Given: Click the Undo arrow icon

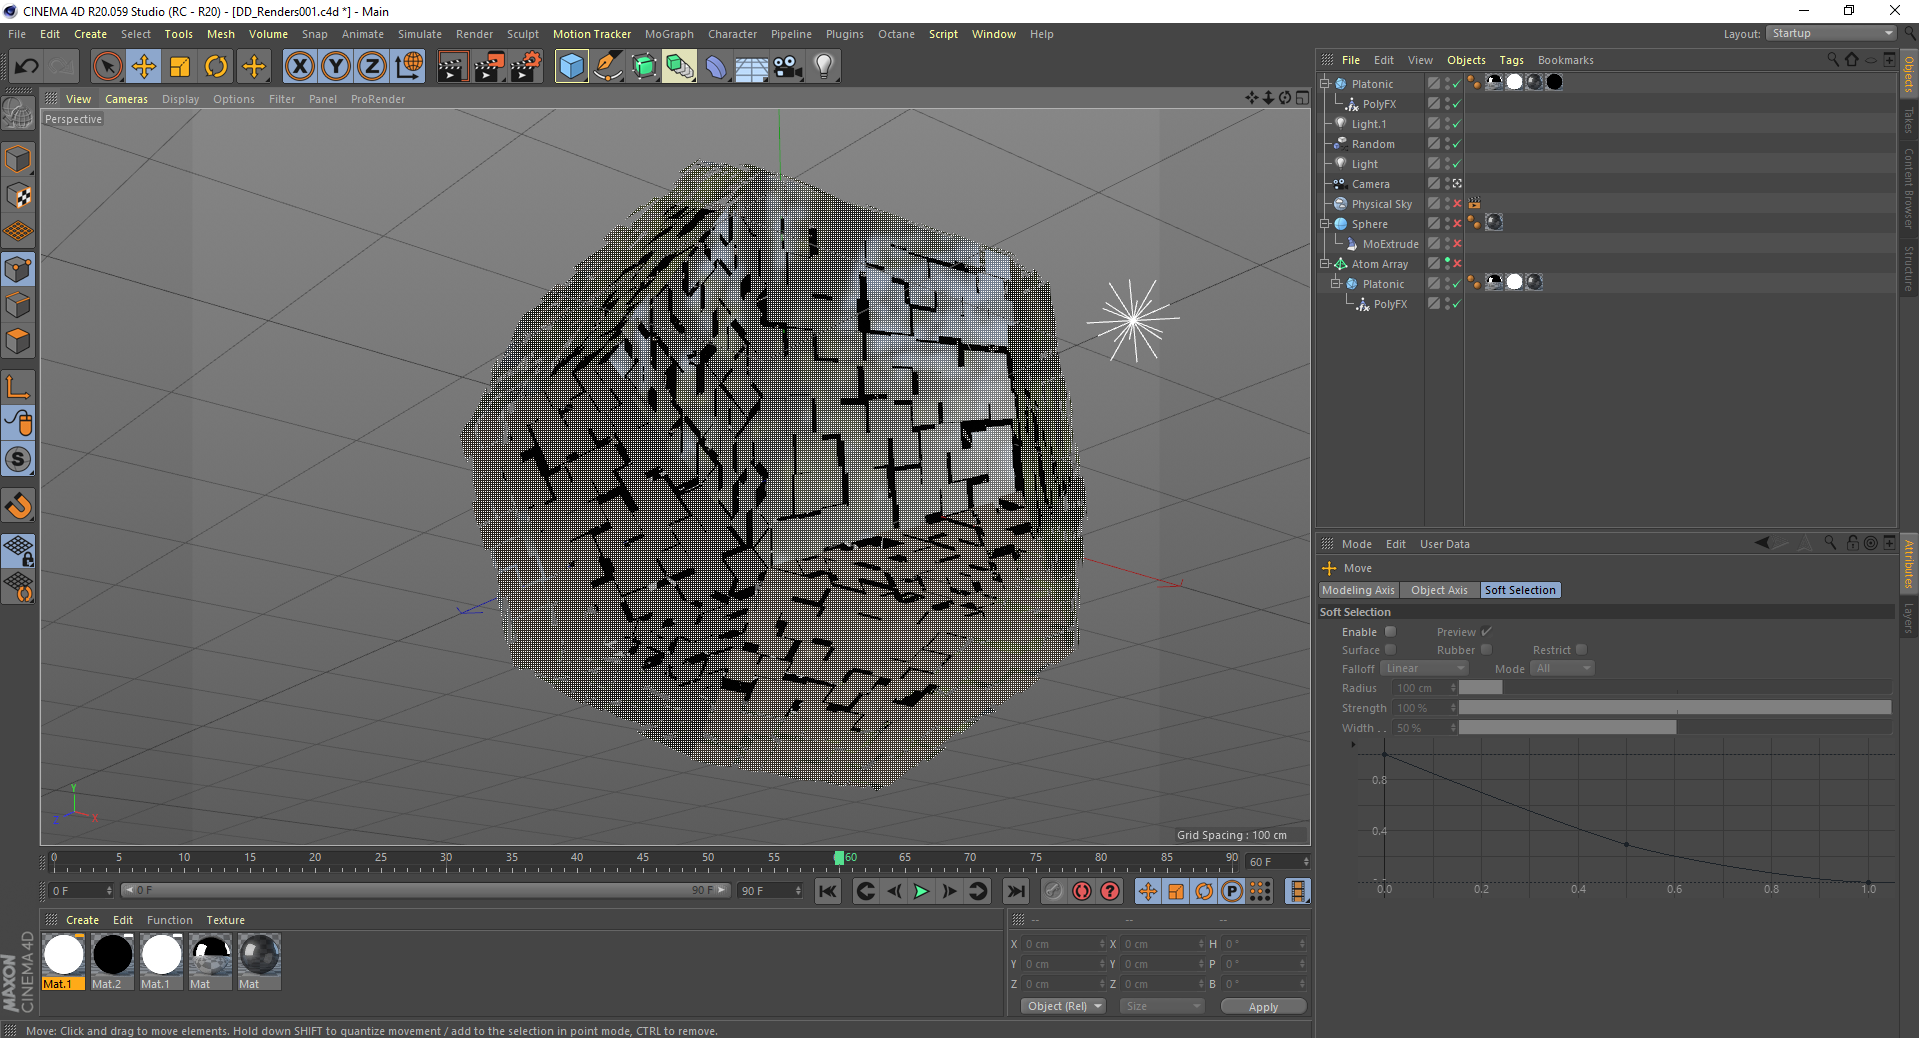Looking at the screenshot, I should pos(27,67).
